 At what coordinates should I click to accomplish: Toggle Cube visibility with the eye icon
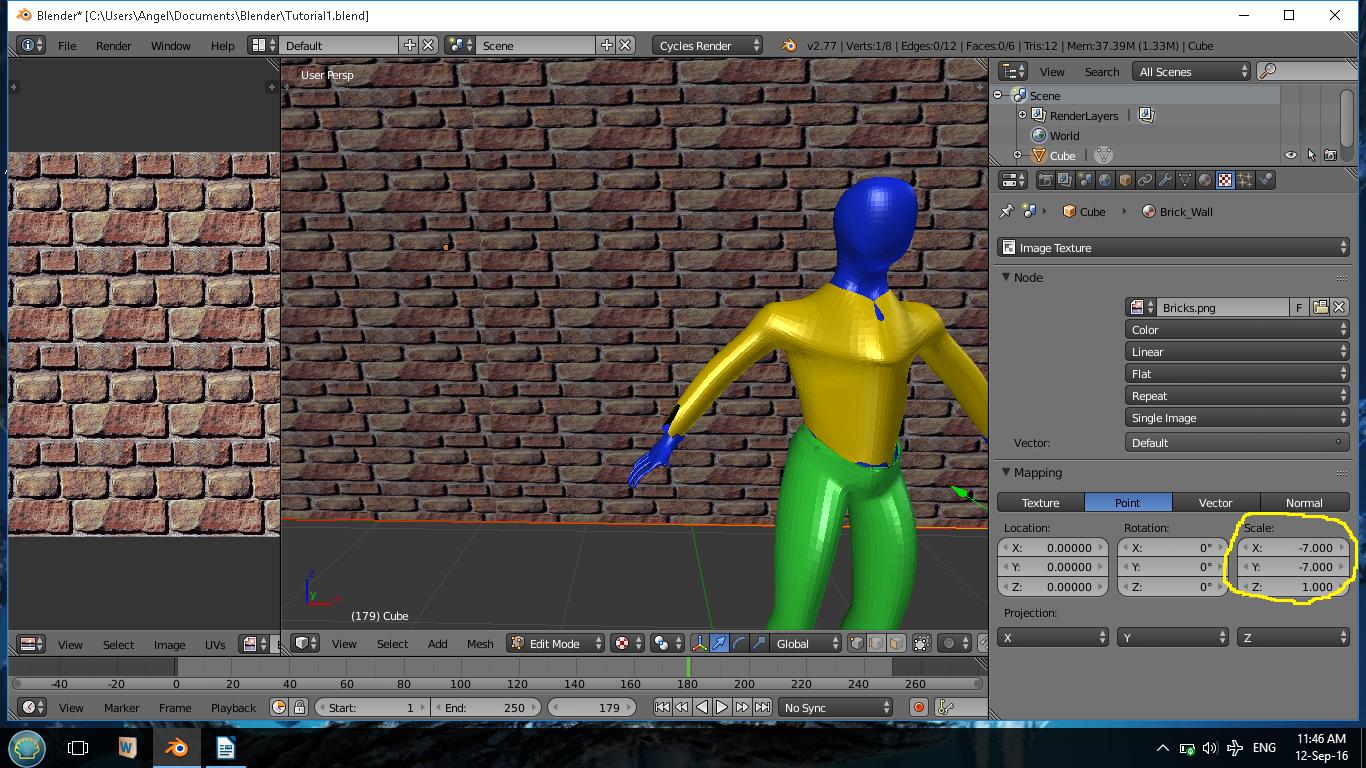pyautogui.click(x=1291, y=156)
